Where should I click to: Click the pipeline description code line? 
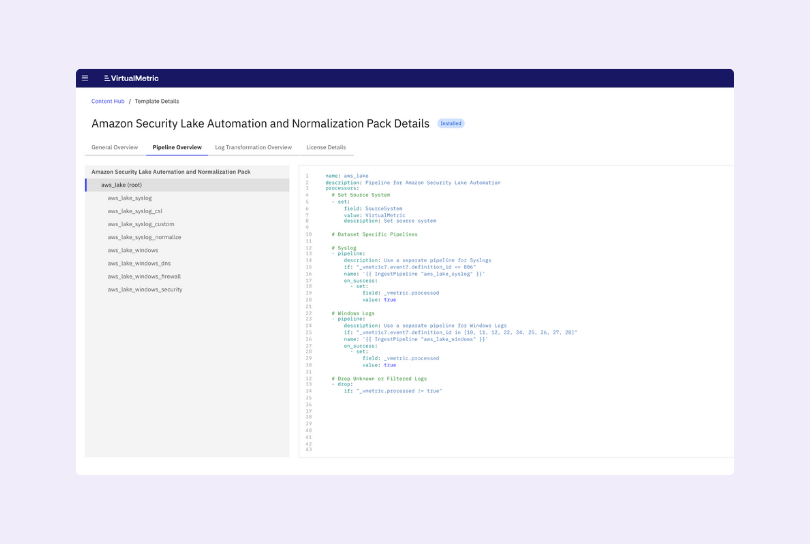[x=413, y=182]
